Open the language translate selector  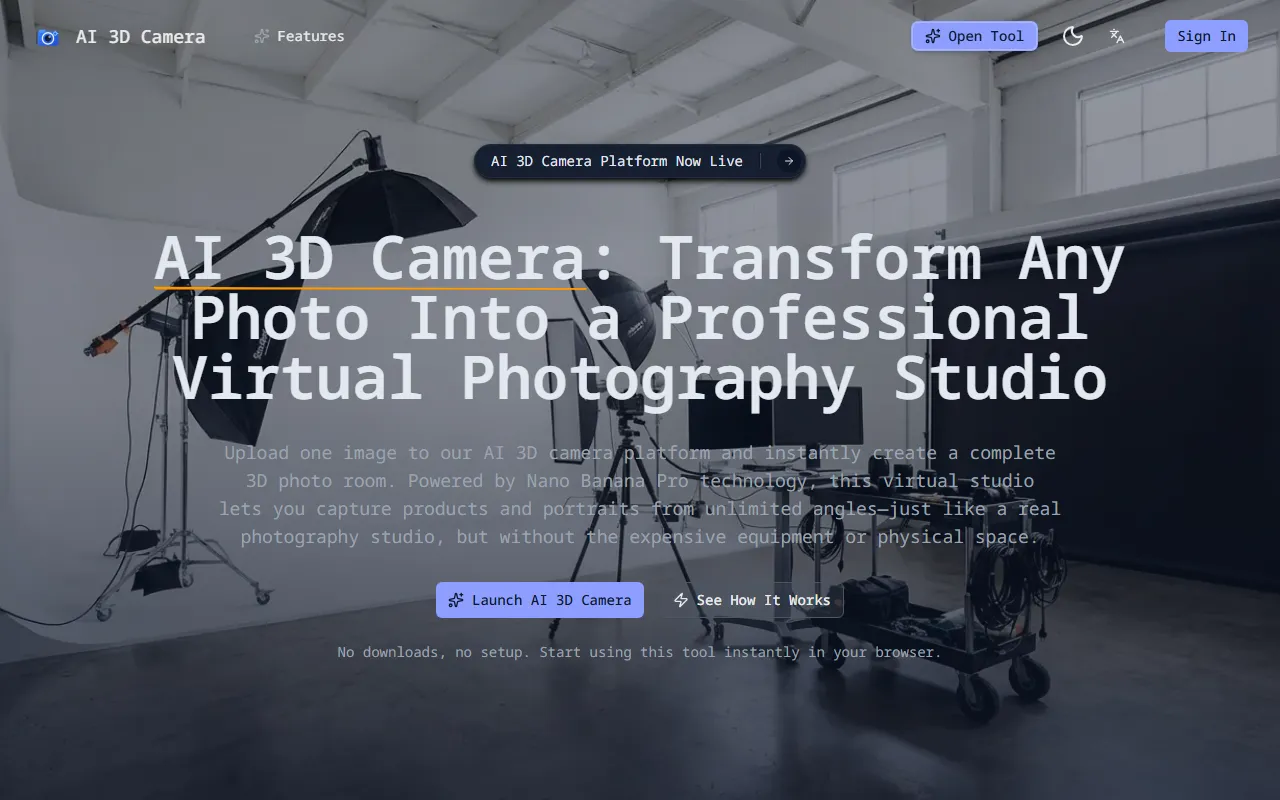click(1117, 36)
